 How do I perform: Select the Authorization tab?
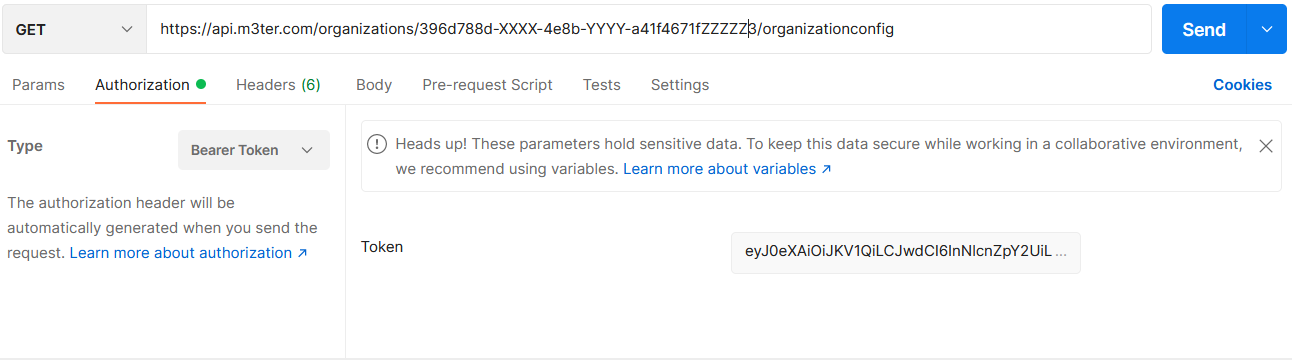tap(142, 85)
